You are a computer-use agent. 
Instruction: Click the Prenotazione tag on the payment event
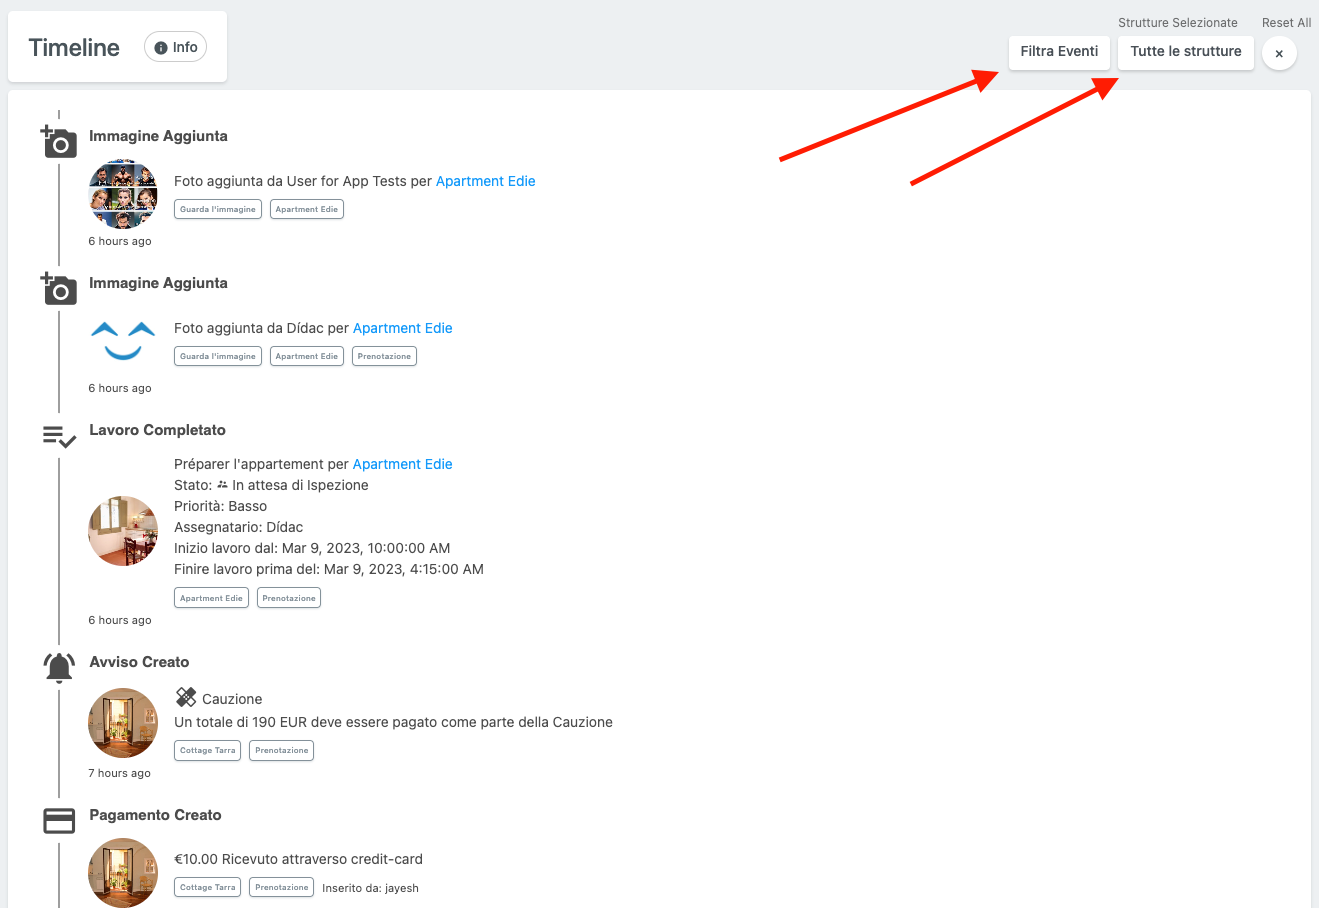pos(281,887)
